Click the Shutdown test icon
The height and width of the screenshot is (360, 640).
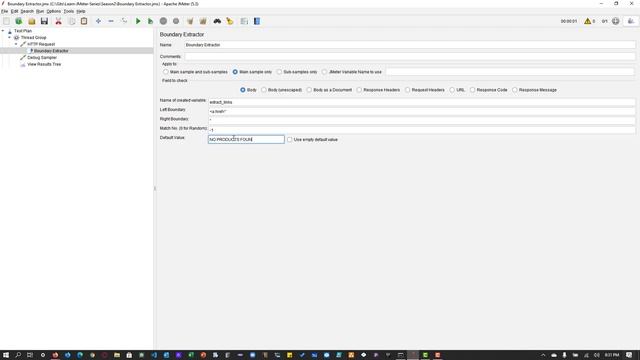(x=176, y=21)
